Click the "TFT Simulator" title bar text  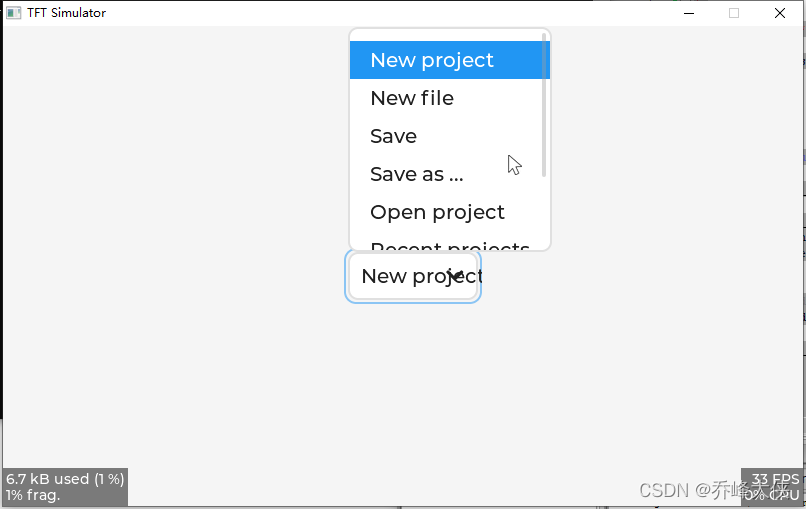66,13
